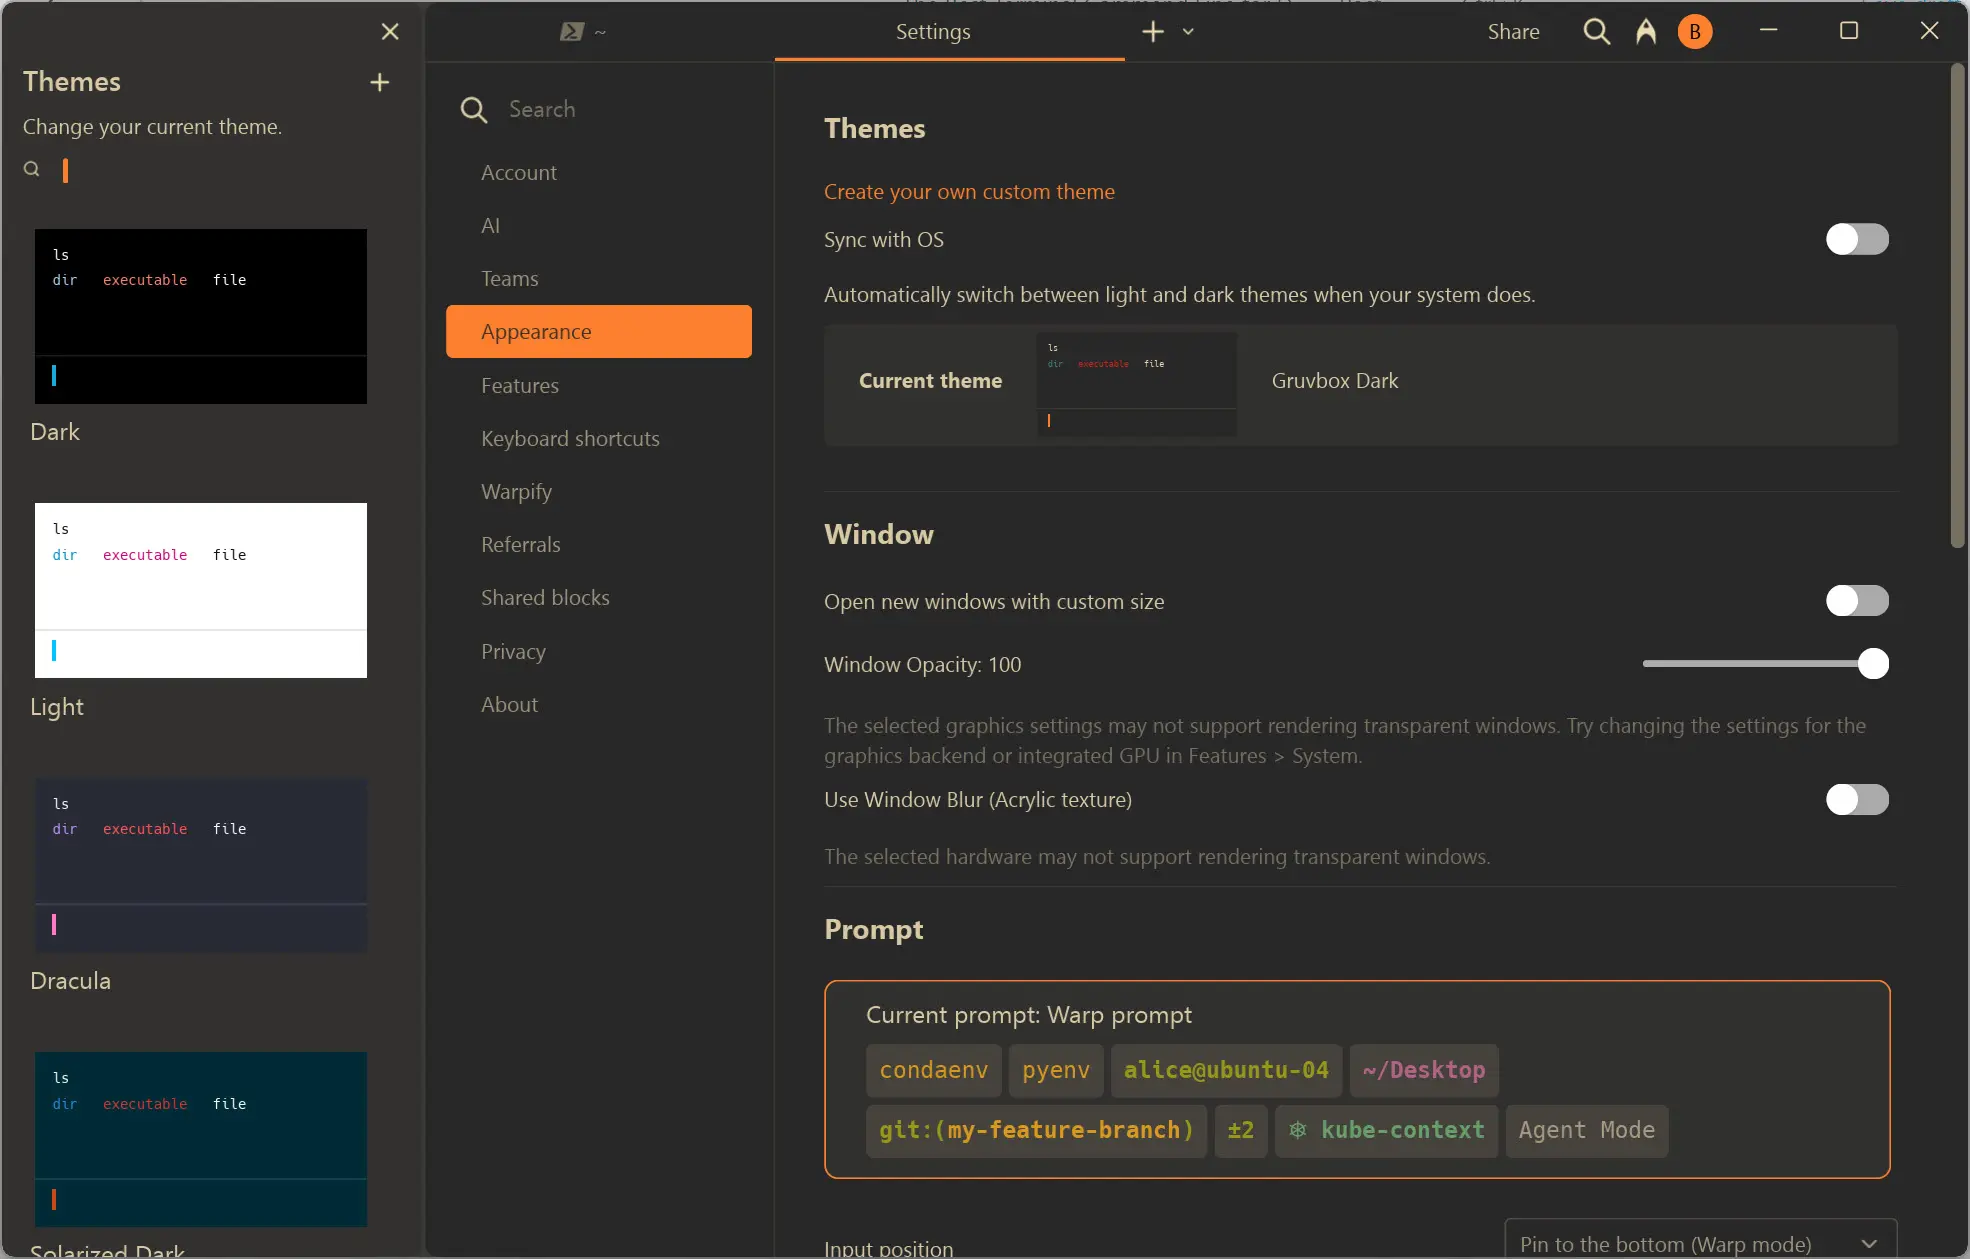Close the Themes side panel
The width and height of the screenshot is (1970, 1259).
390,32
